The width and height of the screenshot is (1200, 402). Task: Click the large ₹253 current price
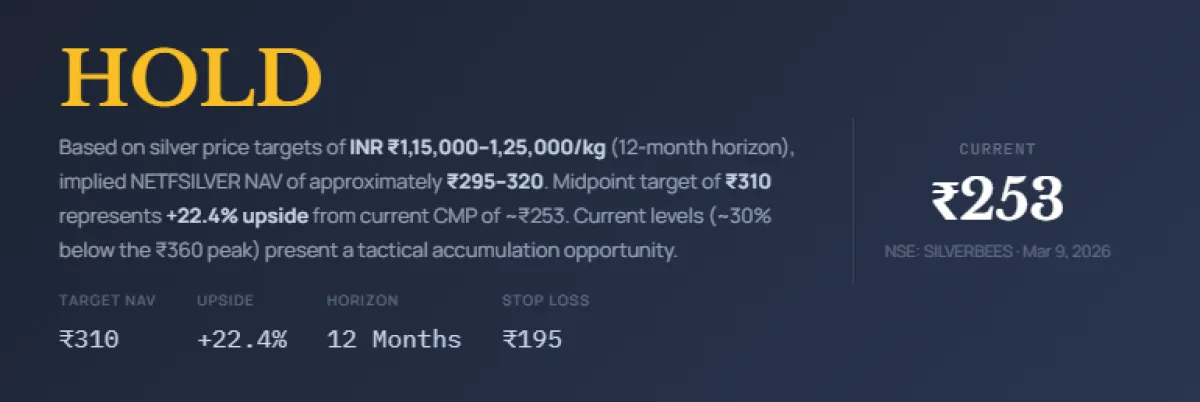pyautogui.click(x=997, y=200)
